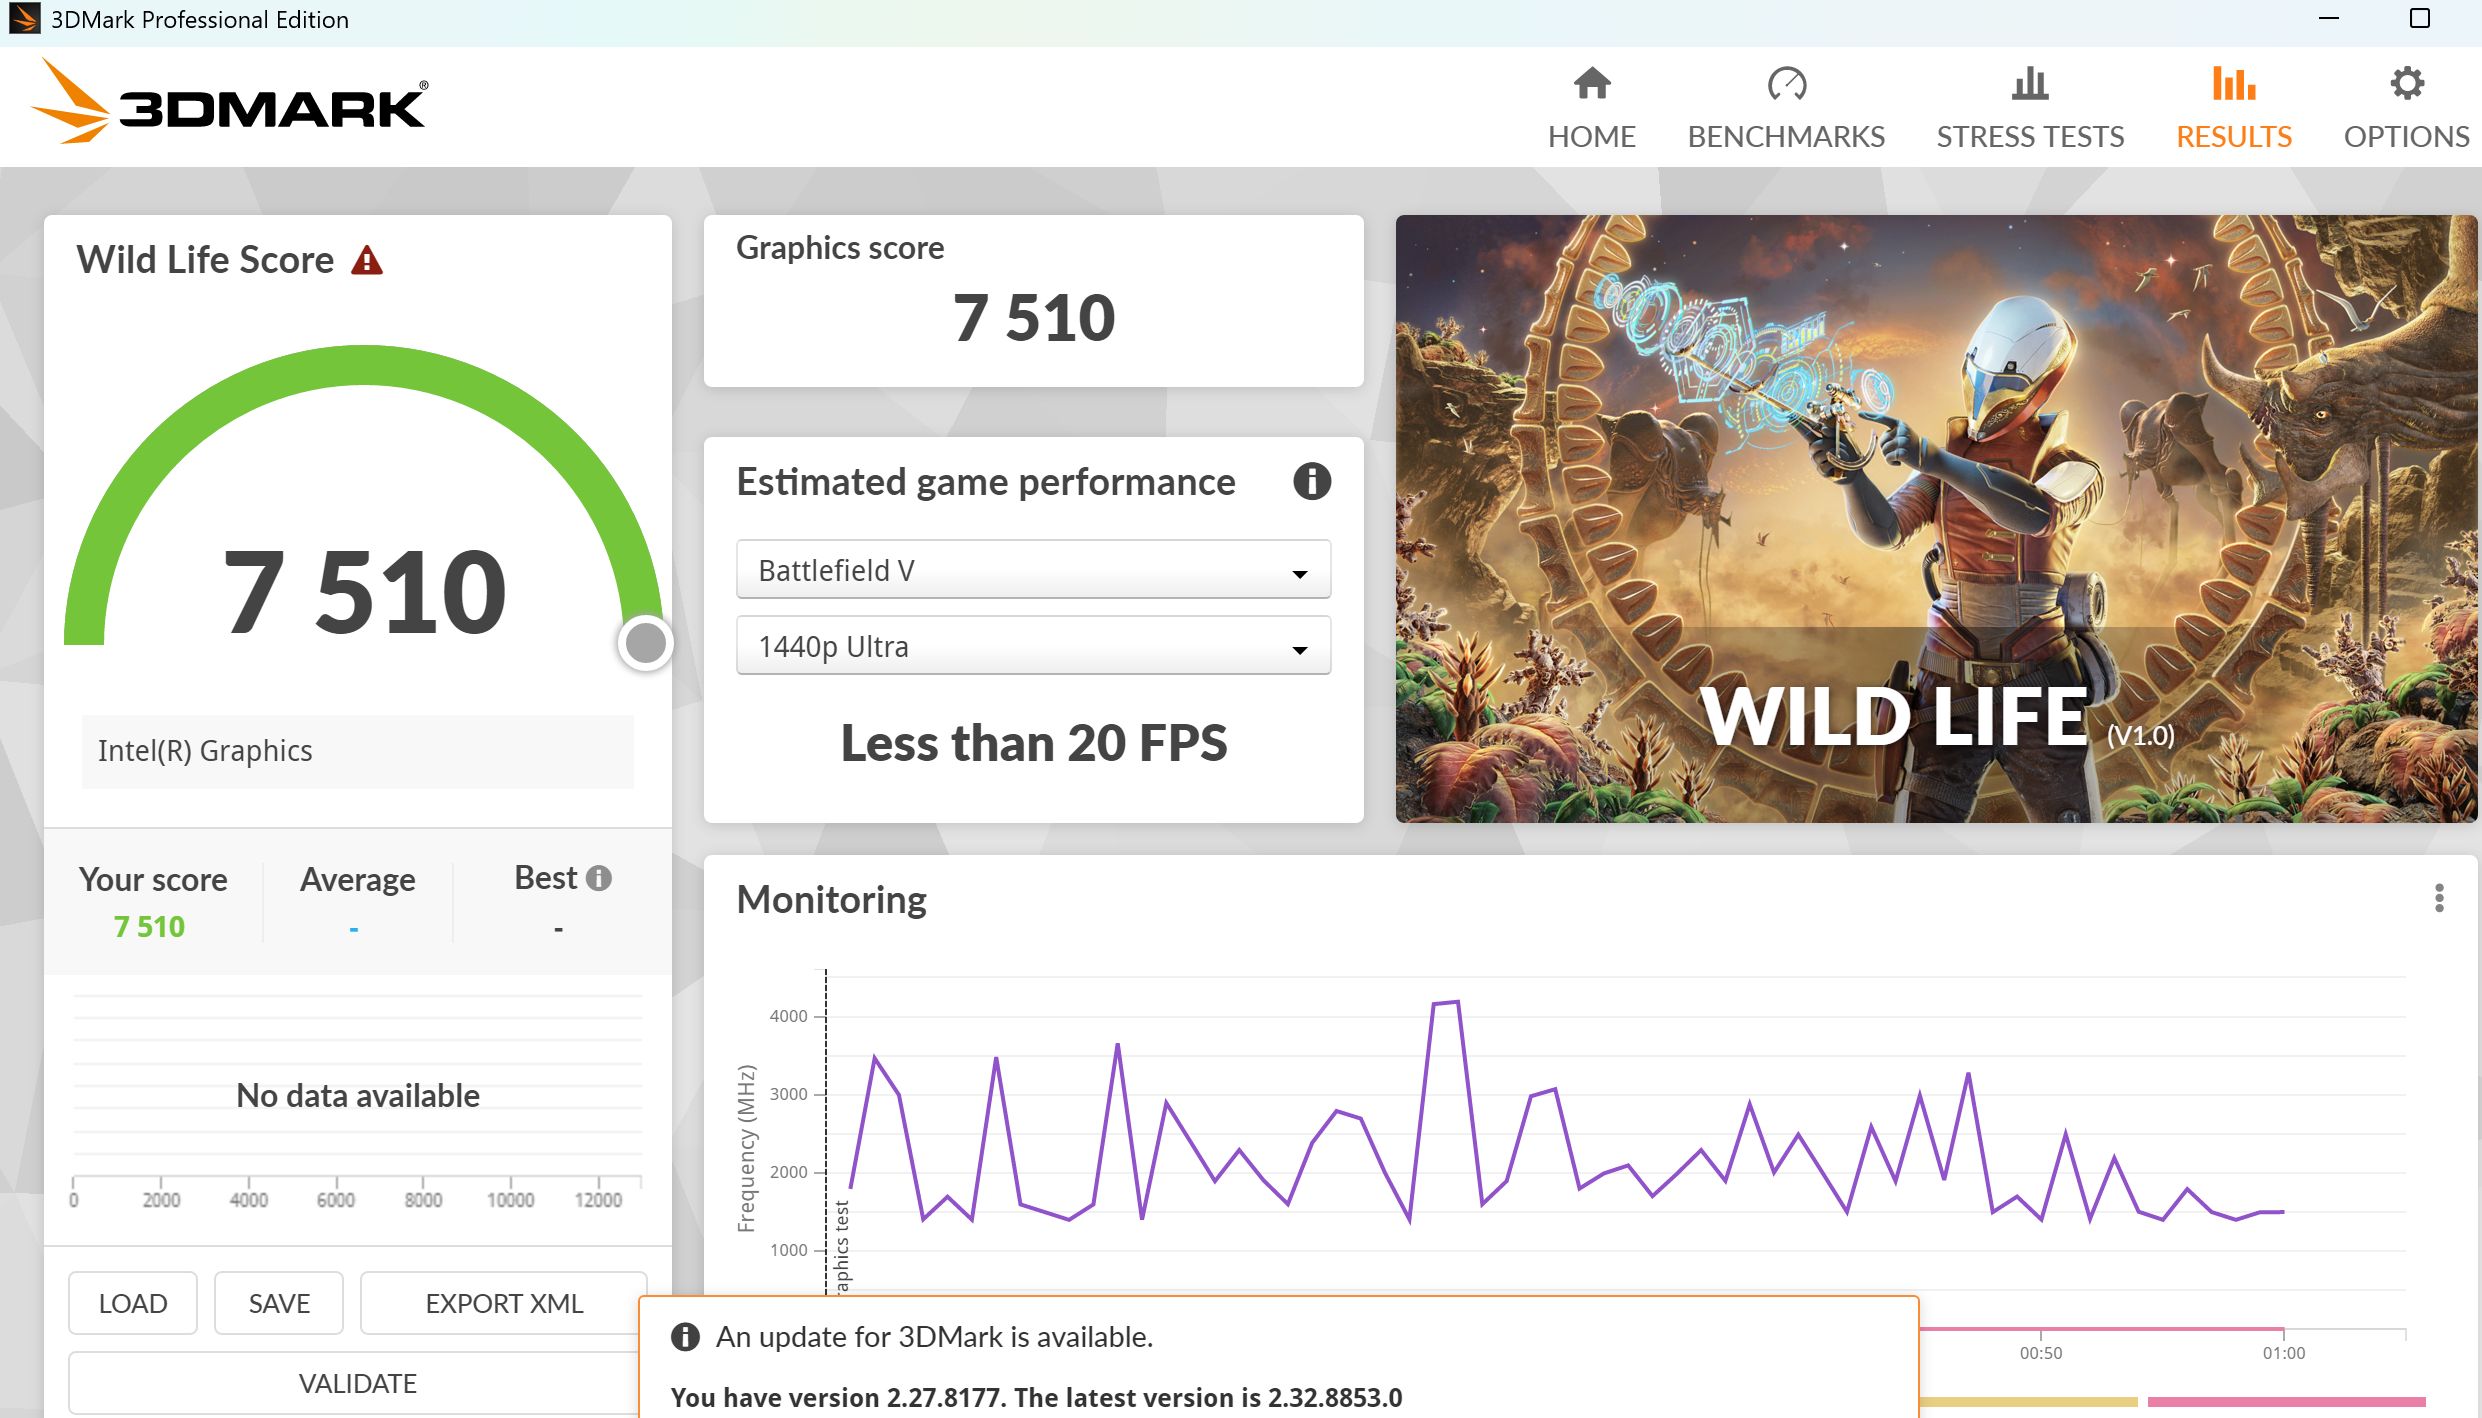Open the 1440p Ultra resolution dropdown
The width and height of the screenshot is (2482, 1418).
[x=1032, y=647]
